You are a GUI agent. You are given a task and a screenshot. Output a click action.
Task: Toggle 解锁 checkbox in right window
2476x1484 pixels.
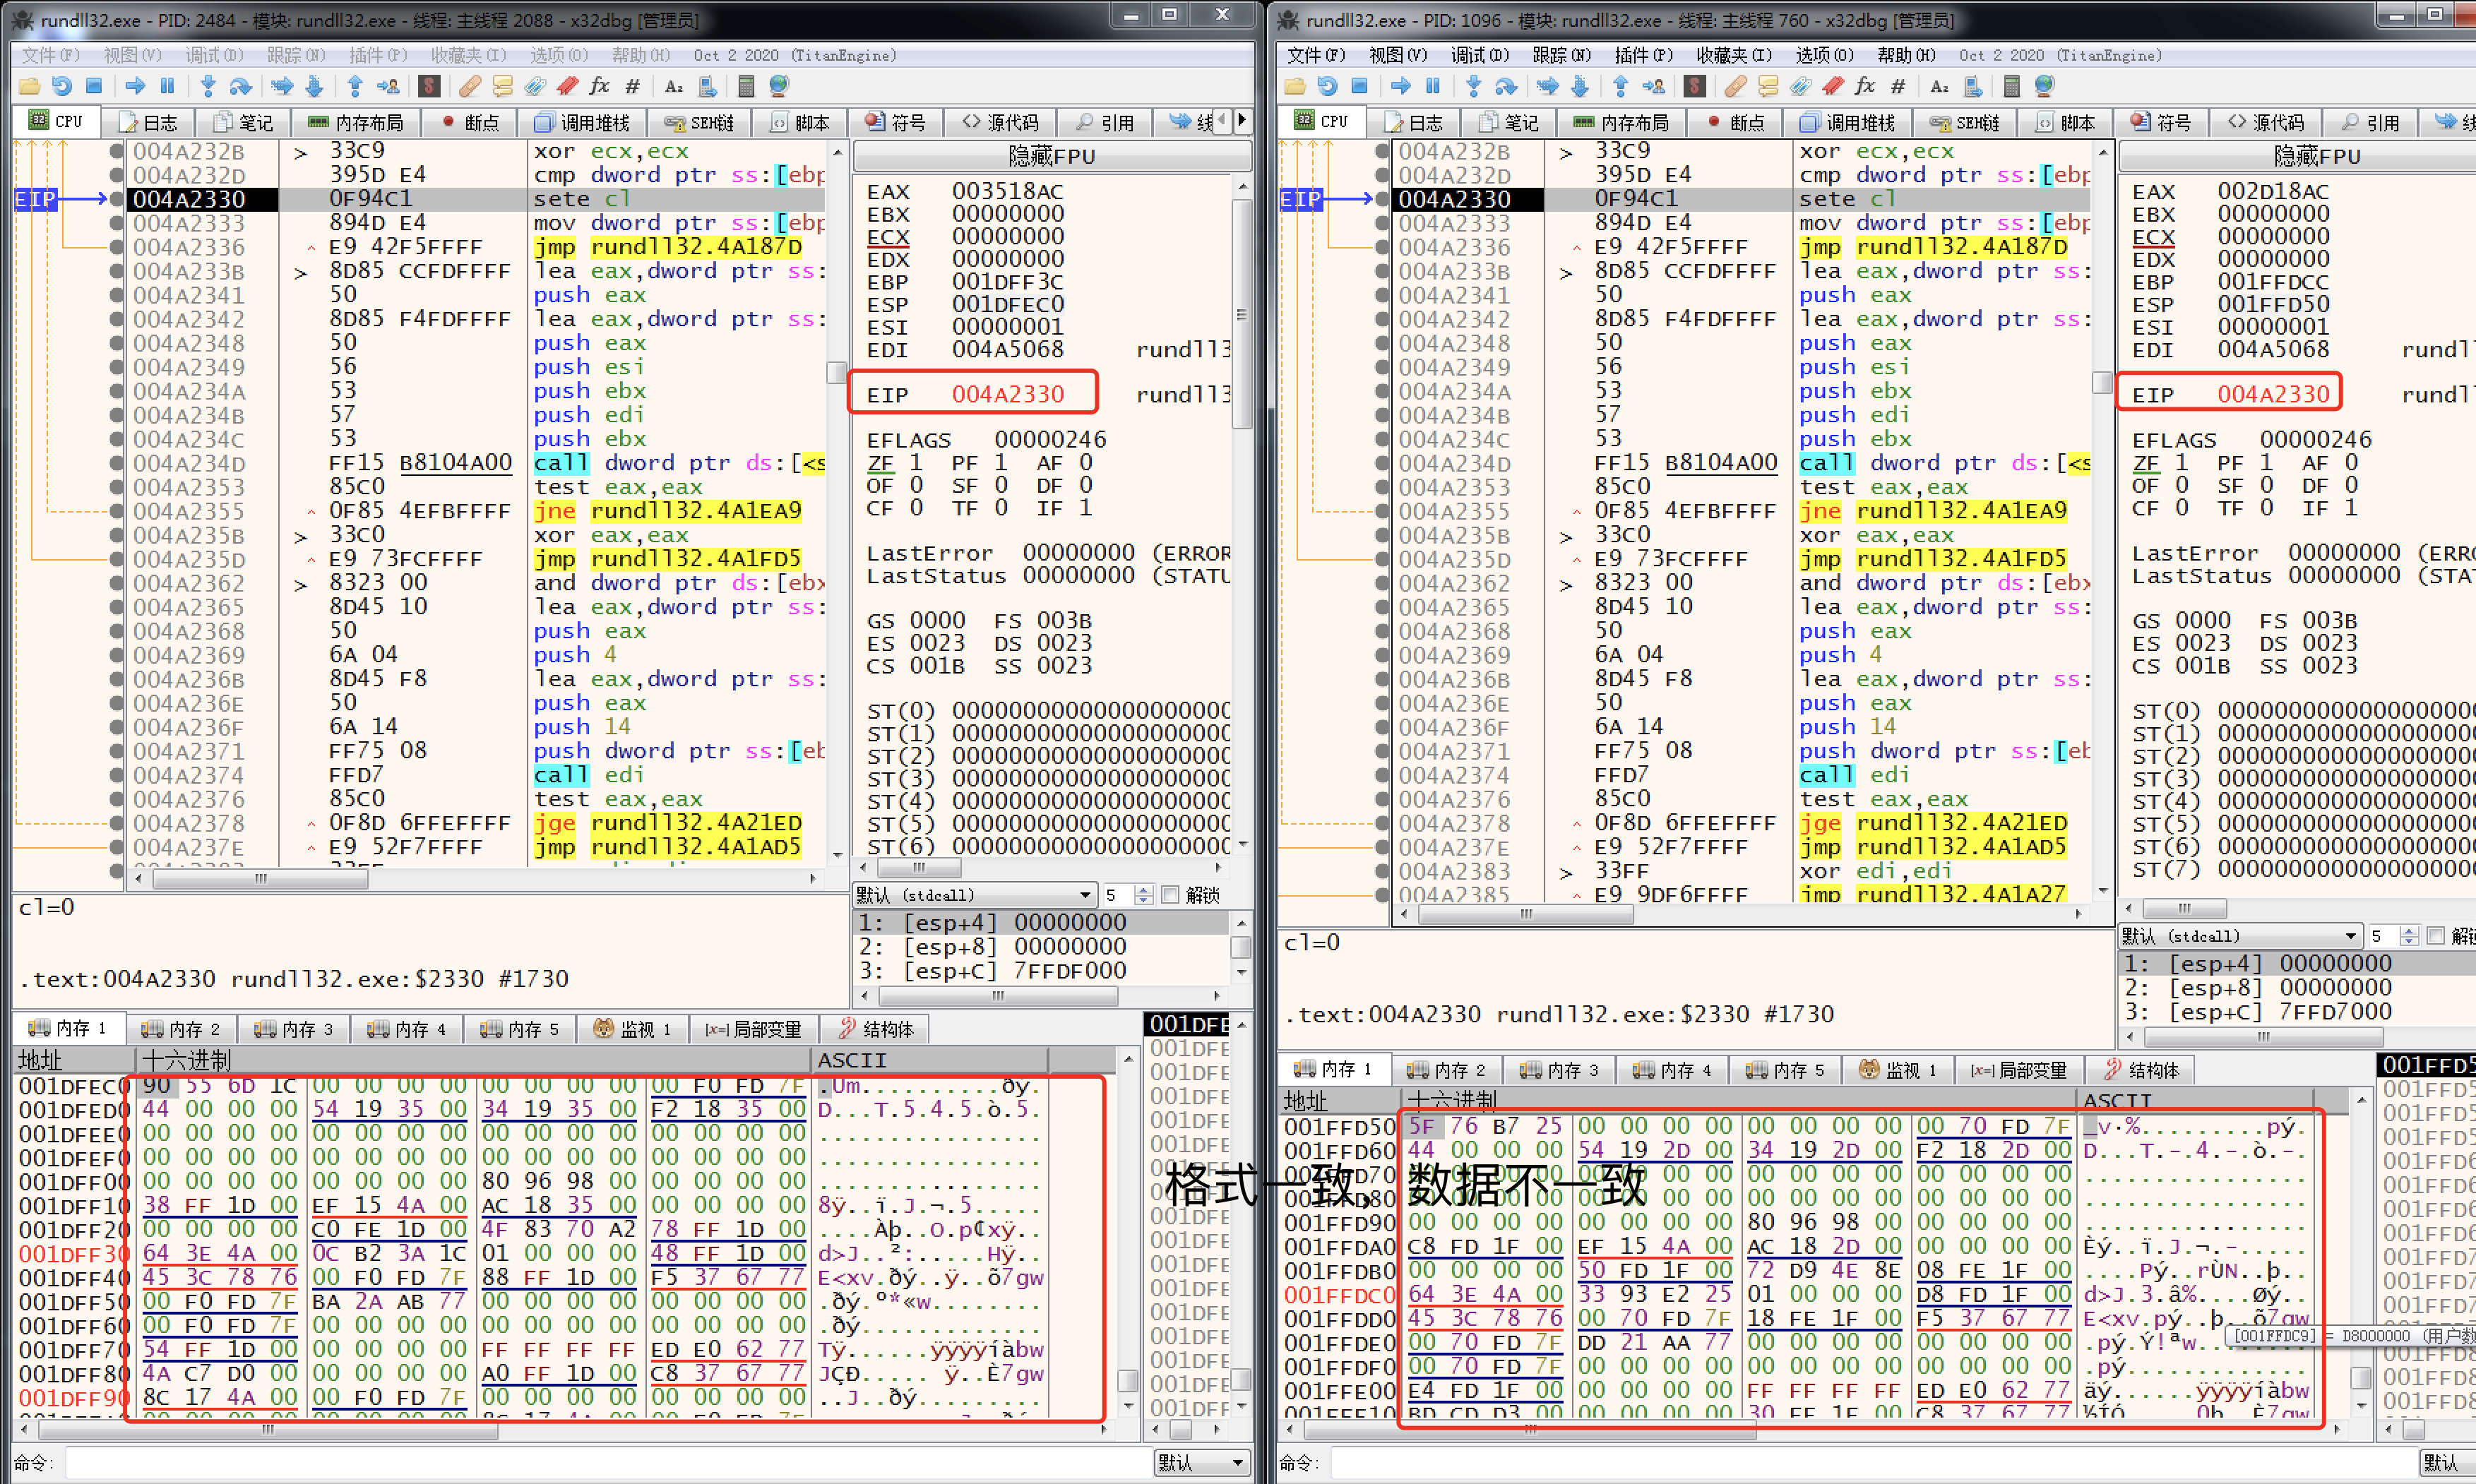pyautogui.click(x=2436, y=936)
